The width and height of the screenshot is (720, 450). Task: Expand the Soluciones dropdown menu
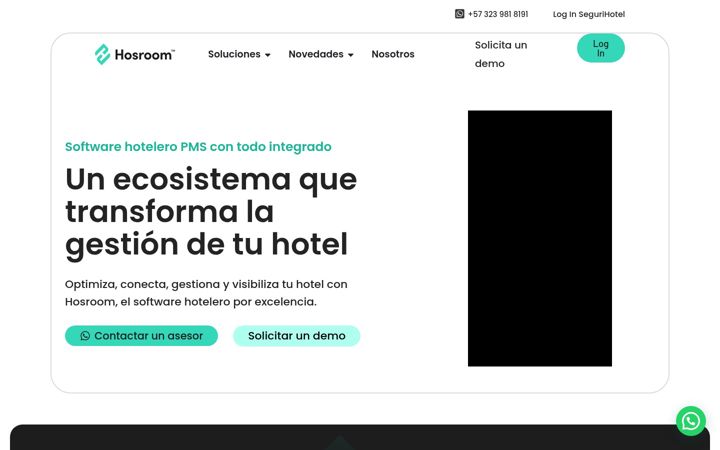tap(239, 54)
